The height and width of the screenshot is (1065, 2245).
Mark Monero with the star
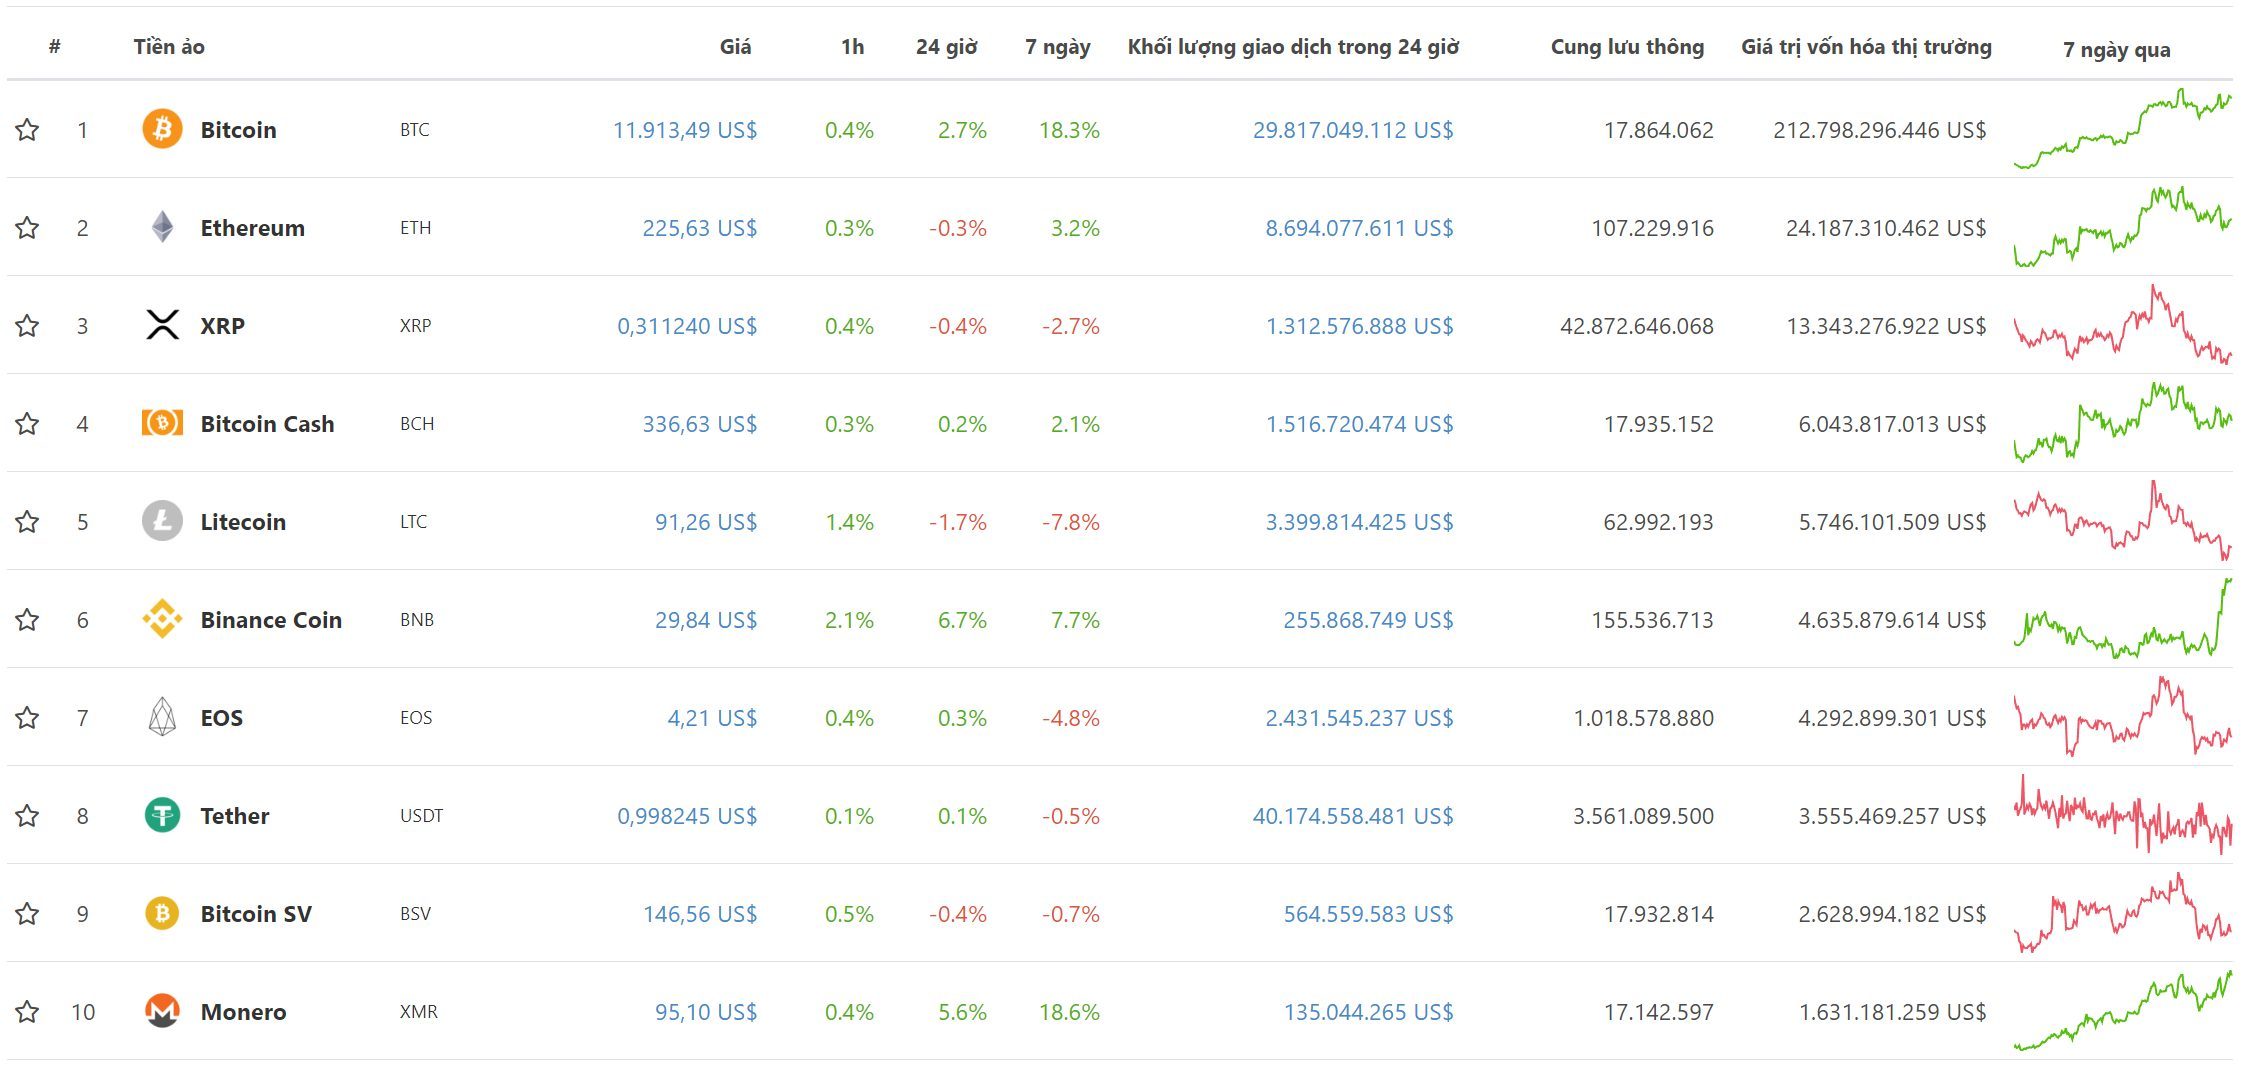click(27, 1011)
